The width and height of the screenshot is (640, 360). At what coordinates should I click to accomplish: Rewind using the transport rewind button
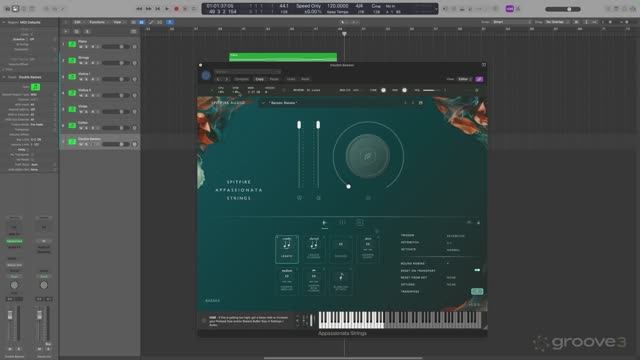point(139,9)
